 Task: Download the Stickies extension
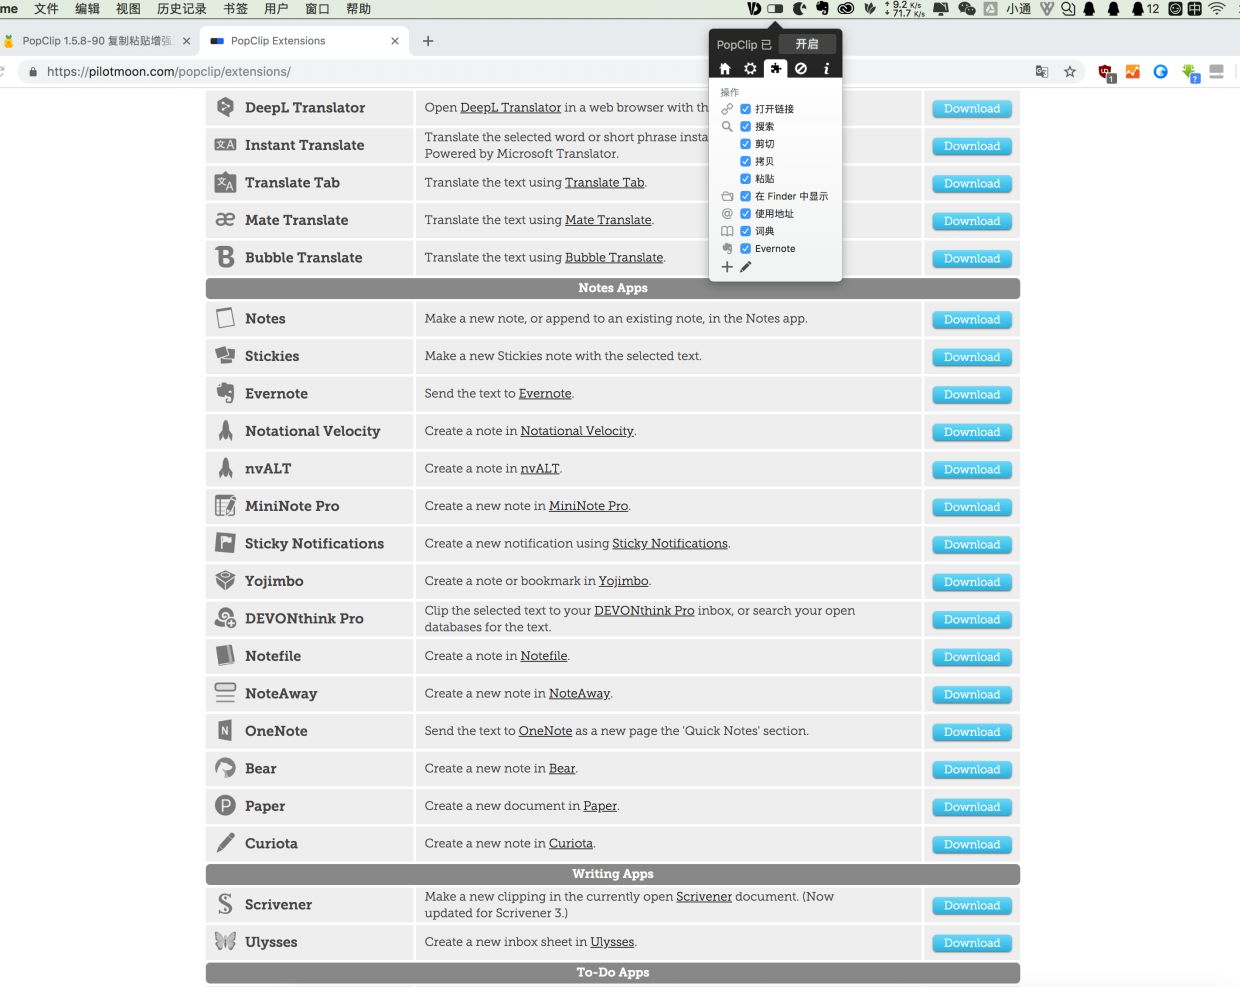click(x=972, y=357)
